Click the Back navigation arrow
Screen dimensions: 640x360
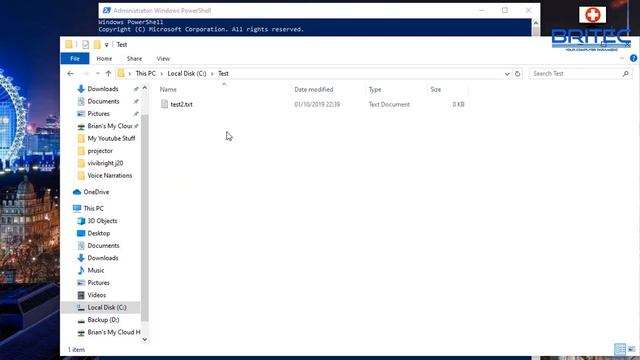(x=71, y=73)
